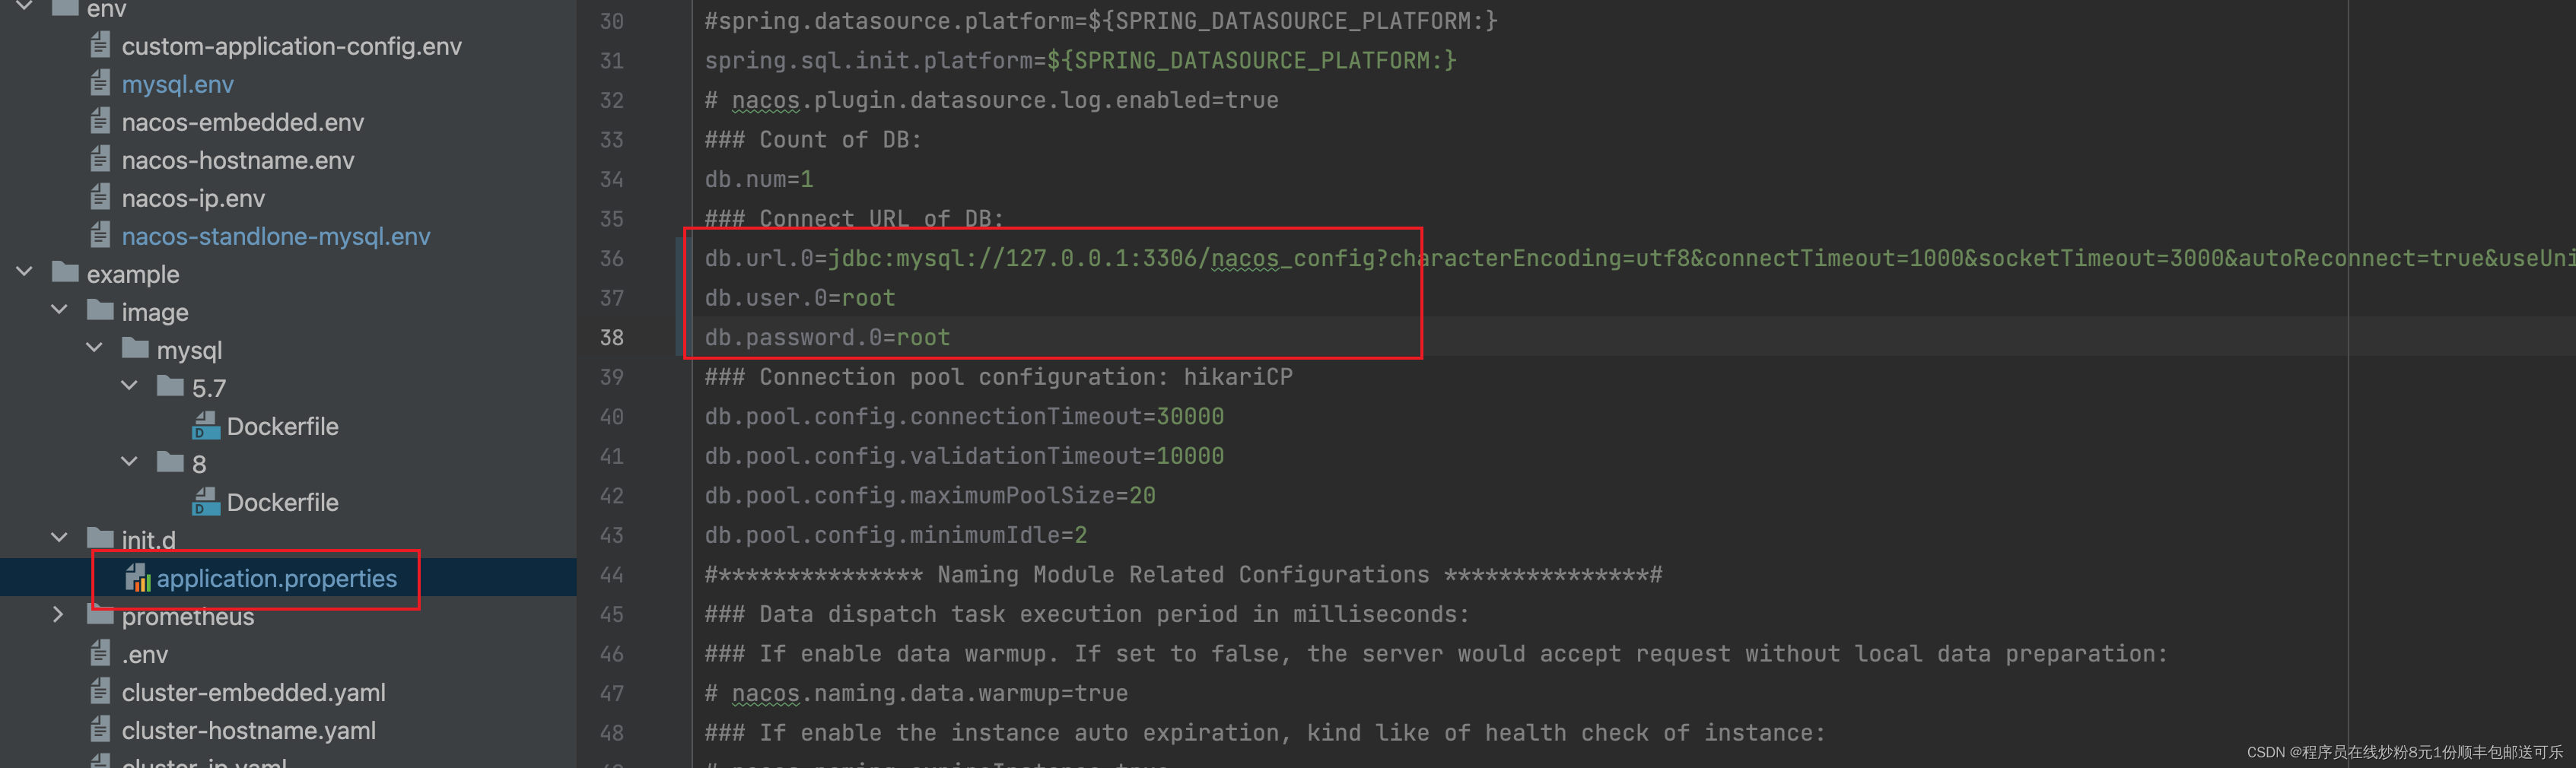Collapse the init.d folder
2576x768 pixels.
(59, 538)
